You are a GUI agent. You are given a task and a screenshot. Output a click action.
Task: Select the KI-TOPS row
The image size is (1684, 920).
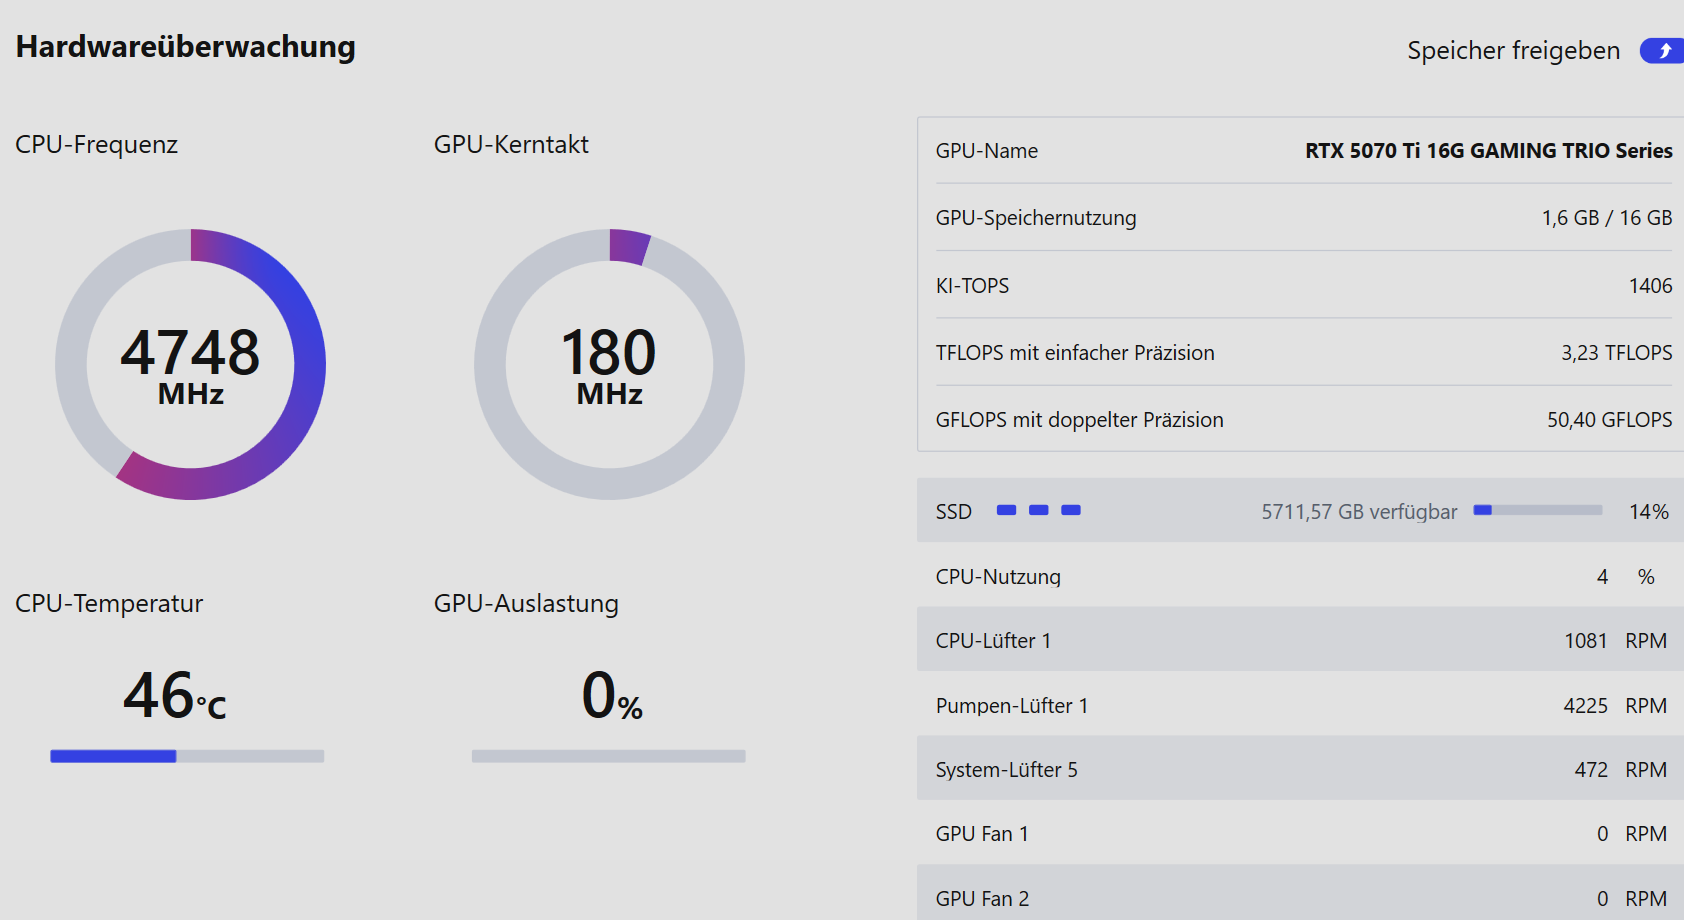coord(1303,286)
